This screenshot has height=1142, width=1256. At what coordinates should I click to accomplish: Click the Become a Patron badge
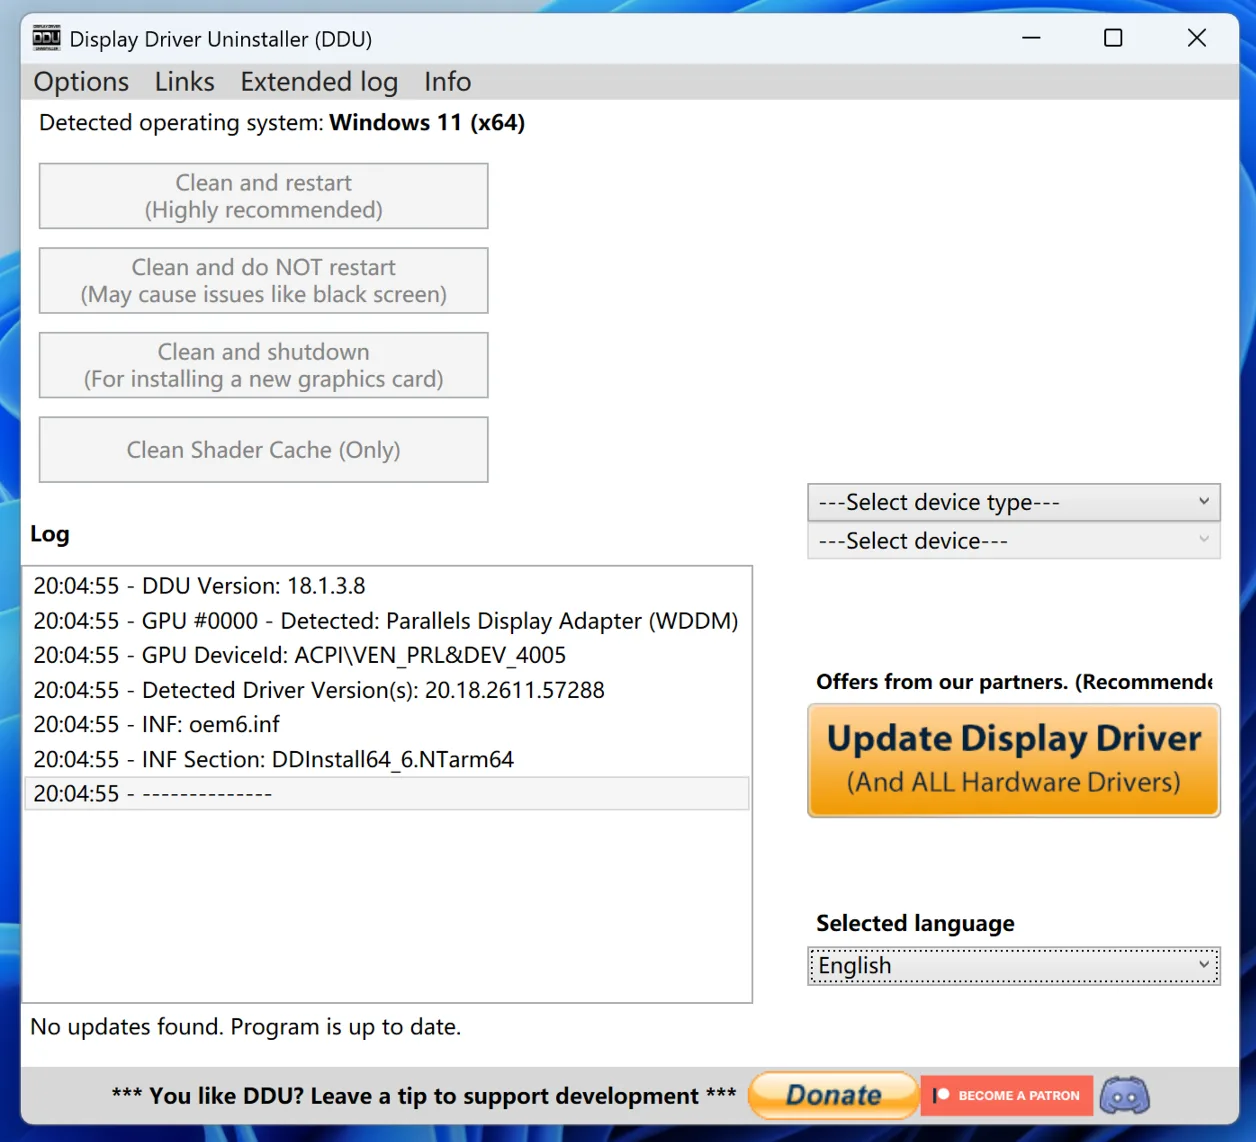click(x=1006, y=1095)
